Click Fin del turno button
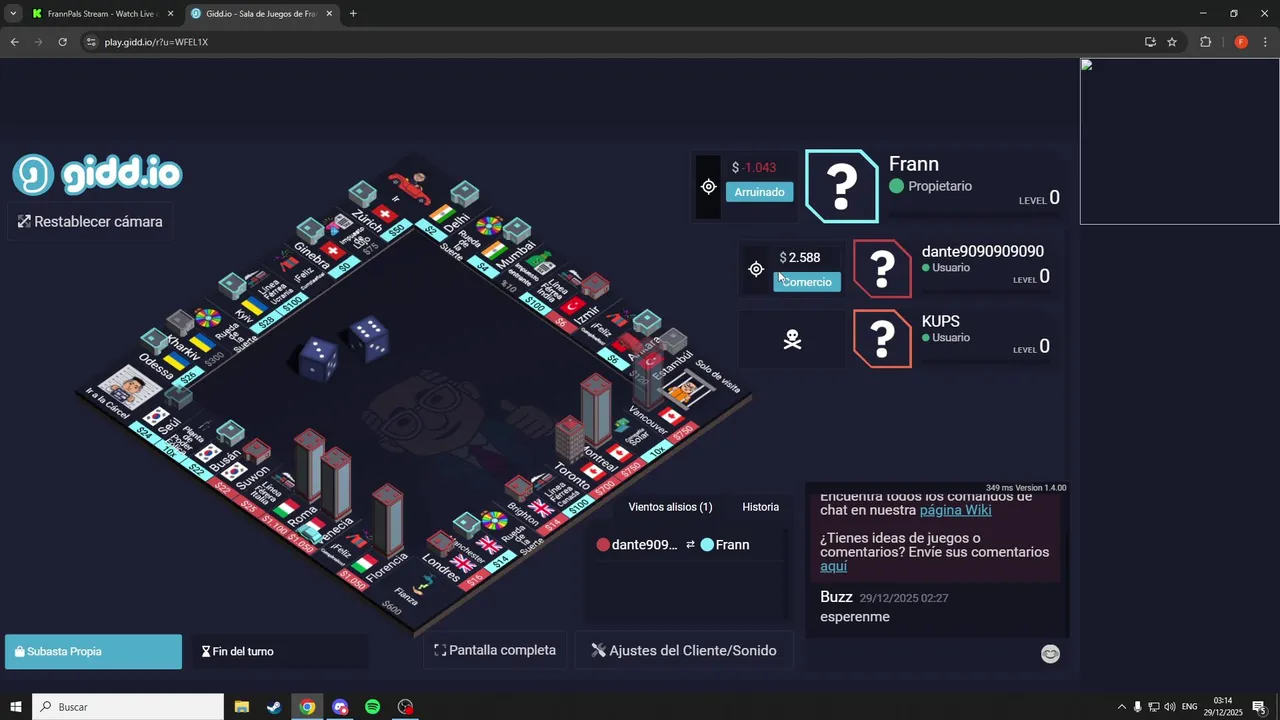The image size is (1280, 720). pos(279,652)
